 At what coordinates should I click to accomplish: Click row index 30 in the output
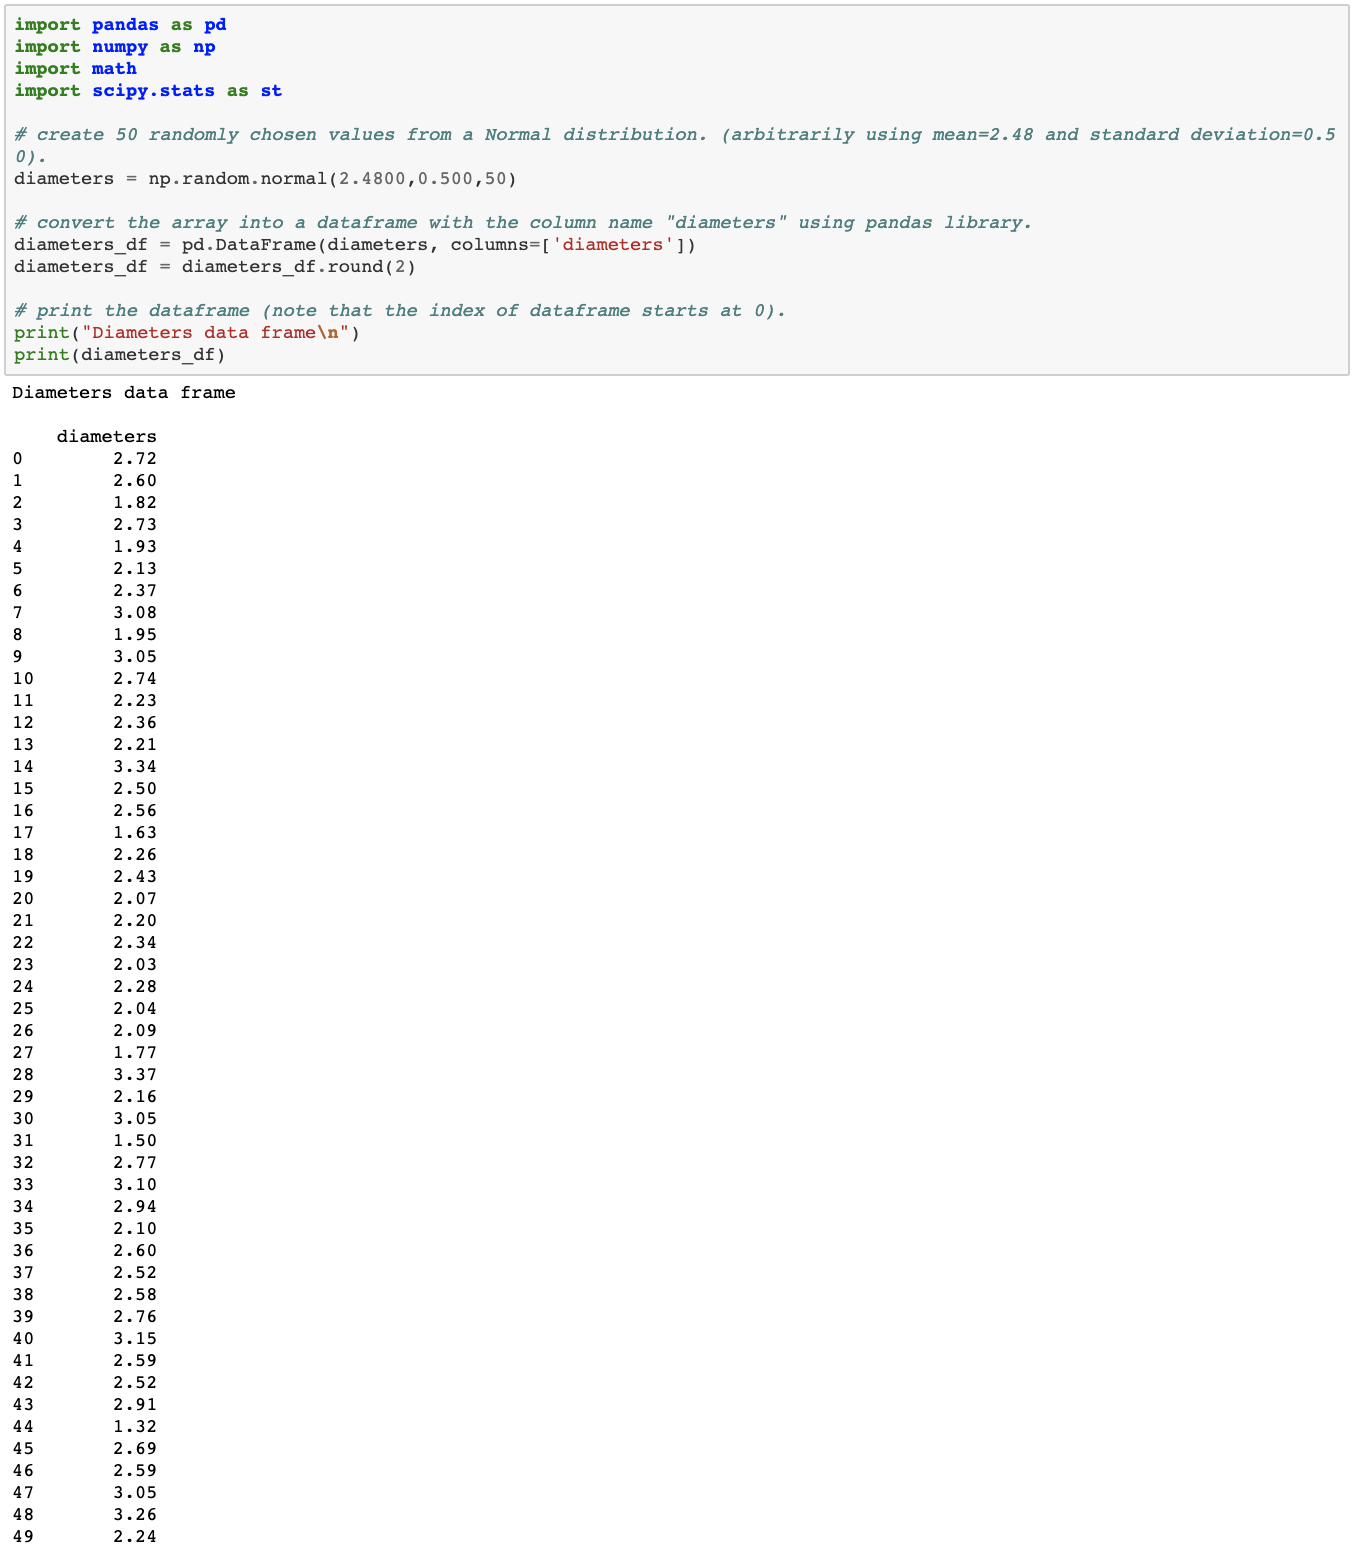click(x=23, y=1119)
